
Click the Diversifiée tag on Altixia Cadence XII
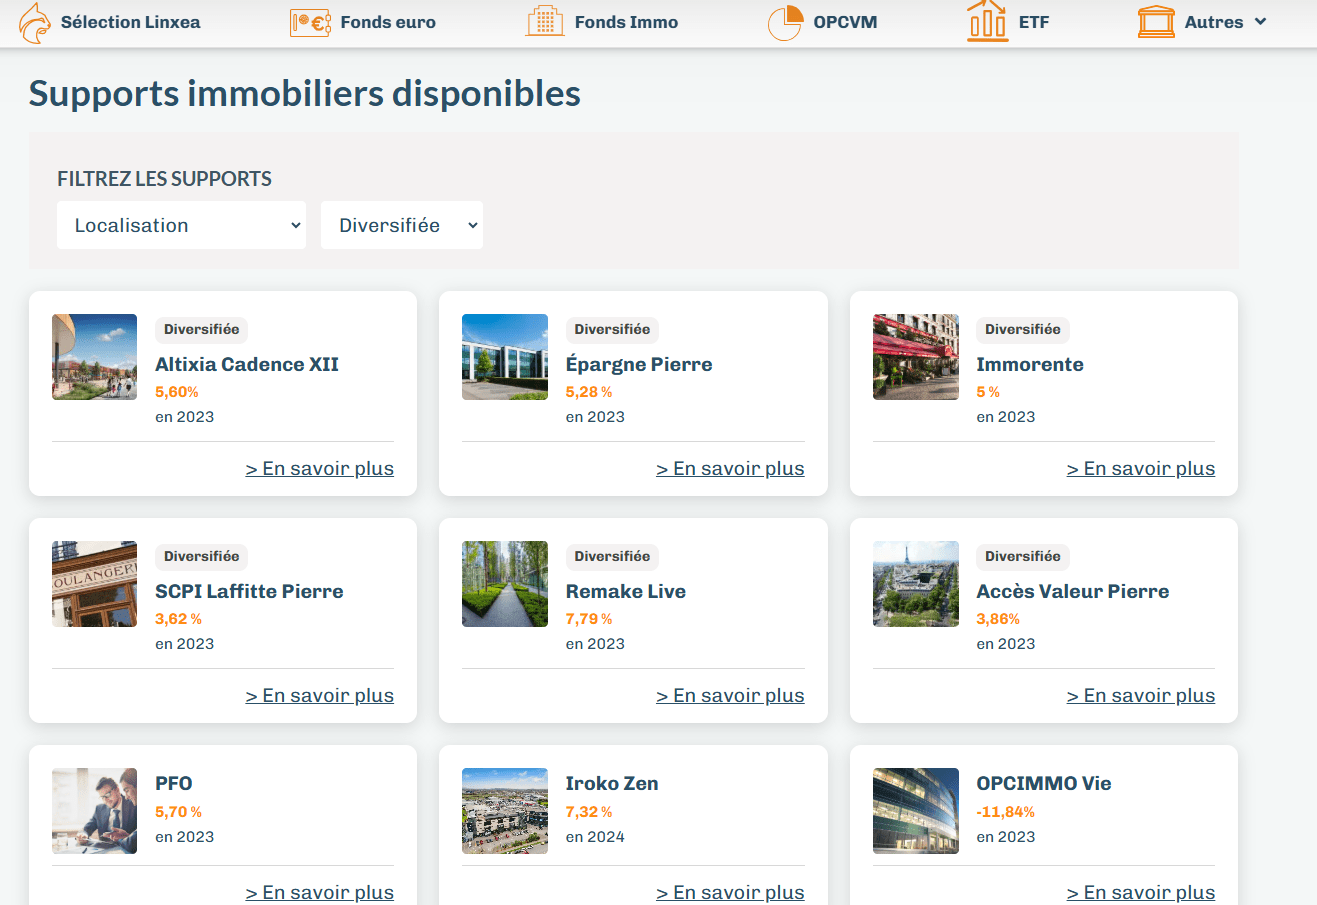point(202,329)
